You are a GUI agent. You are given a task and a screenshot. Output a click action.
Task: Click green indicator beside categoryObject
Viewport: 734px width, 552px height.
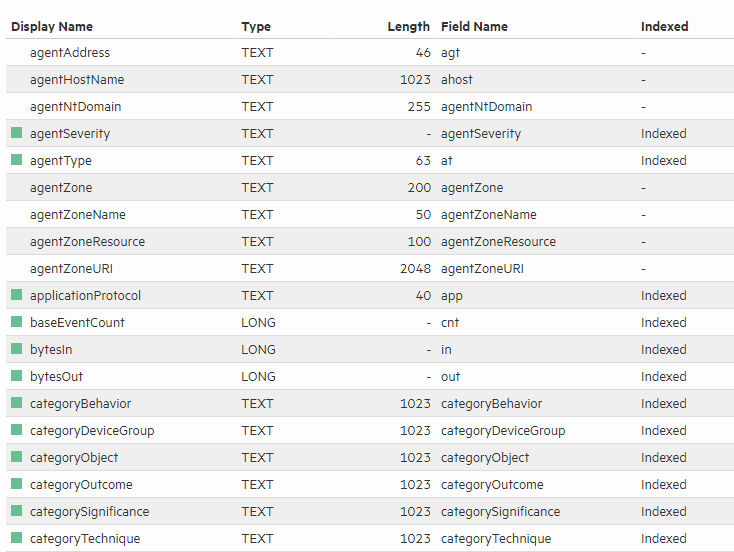(16, 457)
